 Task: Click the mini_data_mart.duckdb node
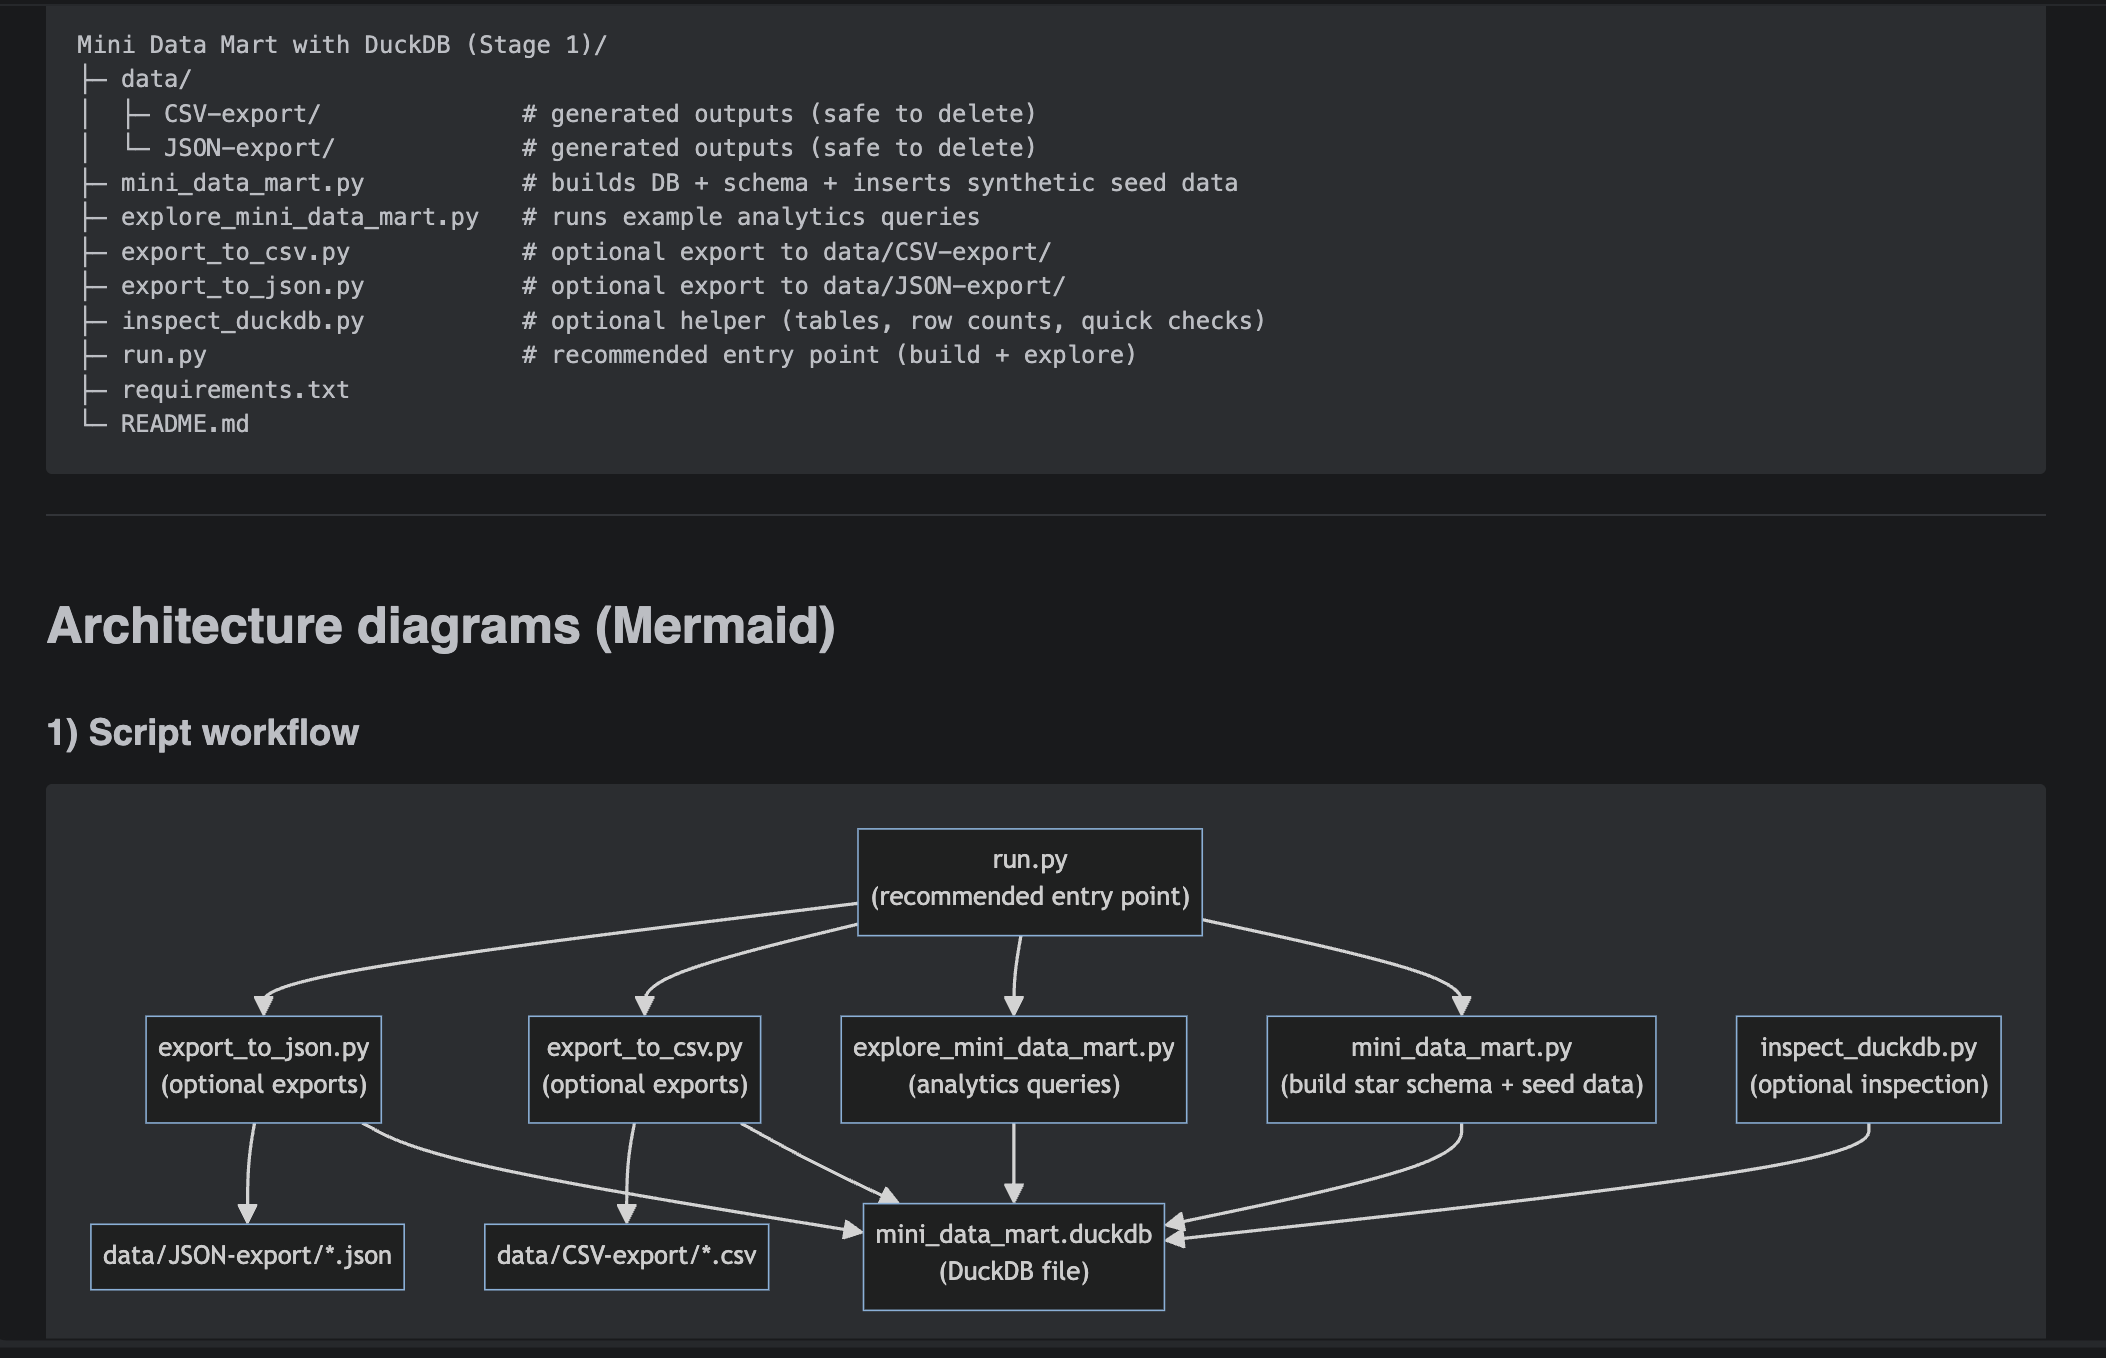(1012, 1254)
